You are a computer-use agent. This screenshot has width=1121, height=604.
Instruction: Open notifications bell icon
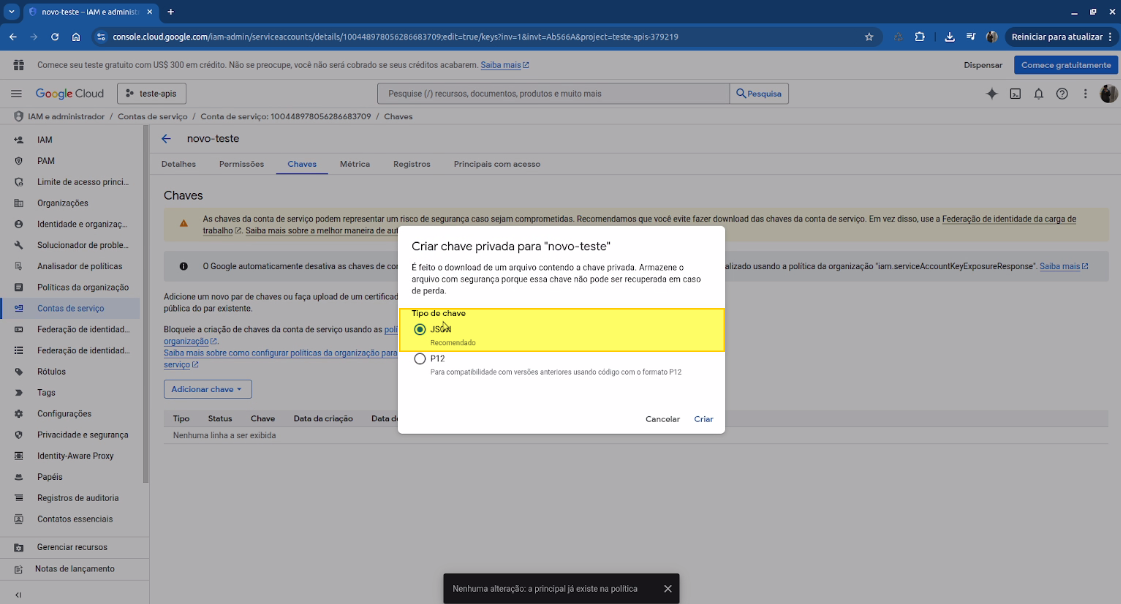[1039, 94]
